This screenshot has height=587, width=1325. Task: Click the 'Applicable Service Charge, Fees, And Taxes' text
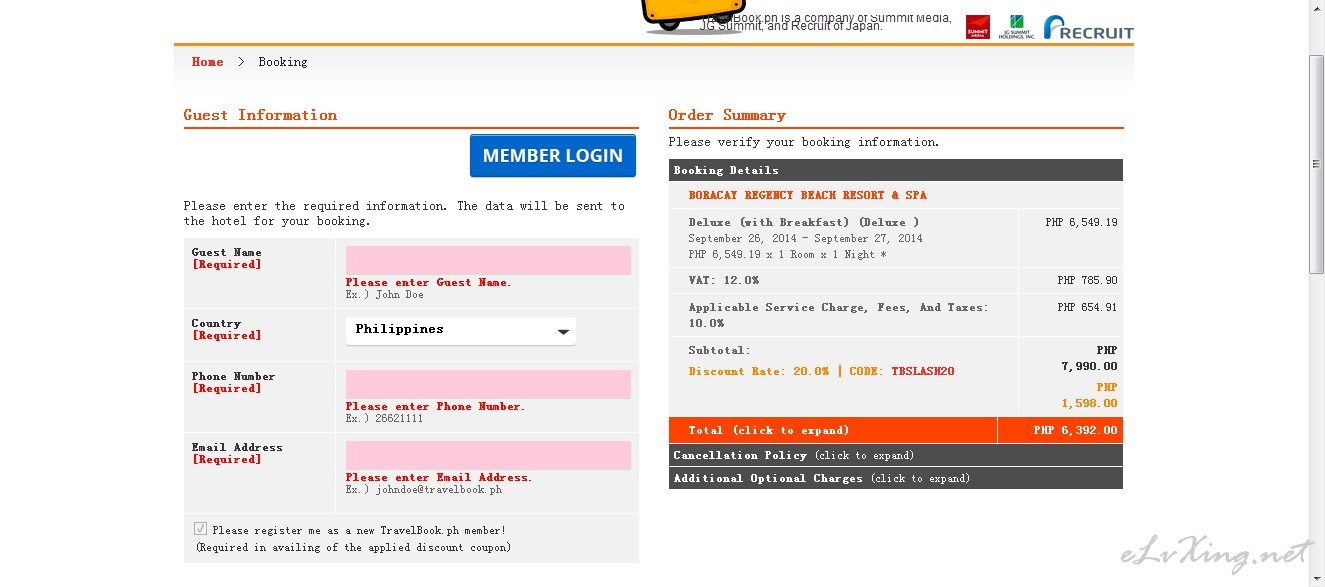838,315
